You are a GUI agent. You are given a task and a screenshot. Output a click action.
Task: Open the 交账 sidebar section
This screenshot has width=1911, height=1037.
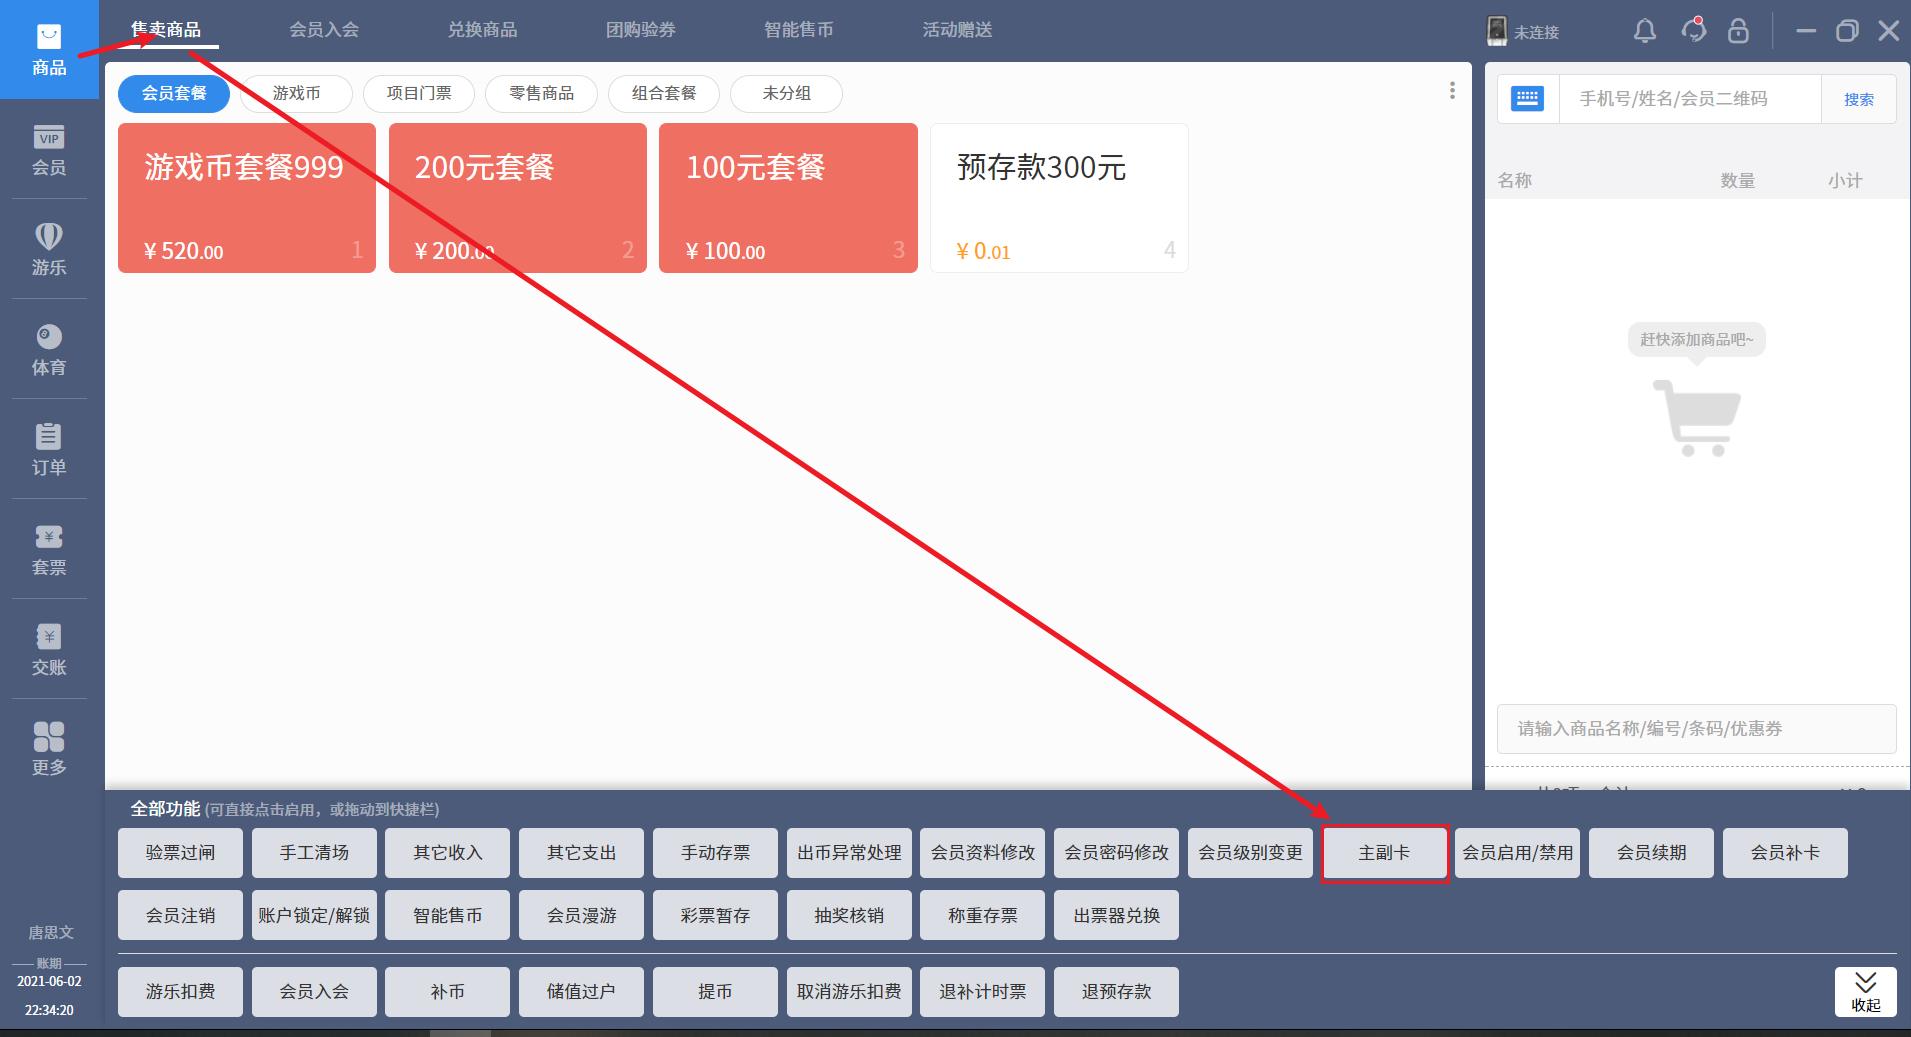(x=49, y=650)
